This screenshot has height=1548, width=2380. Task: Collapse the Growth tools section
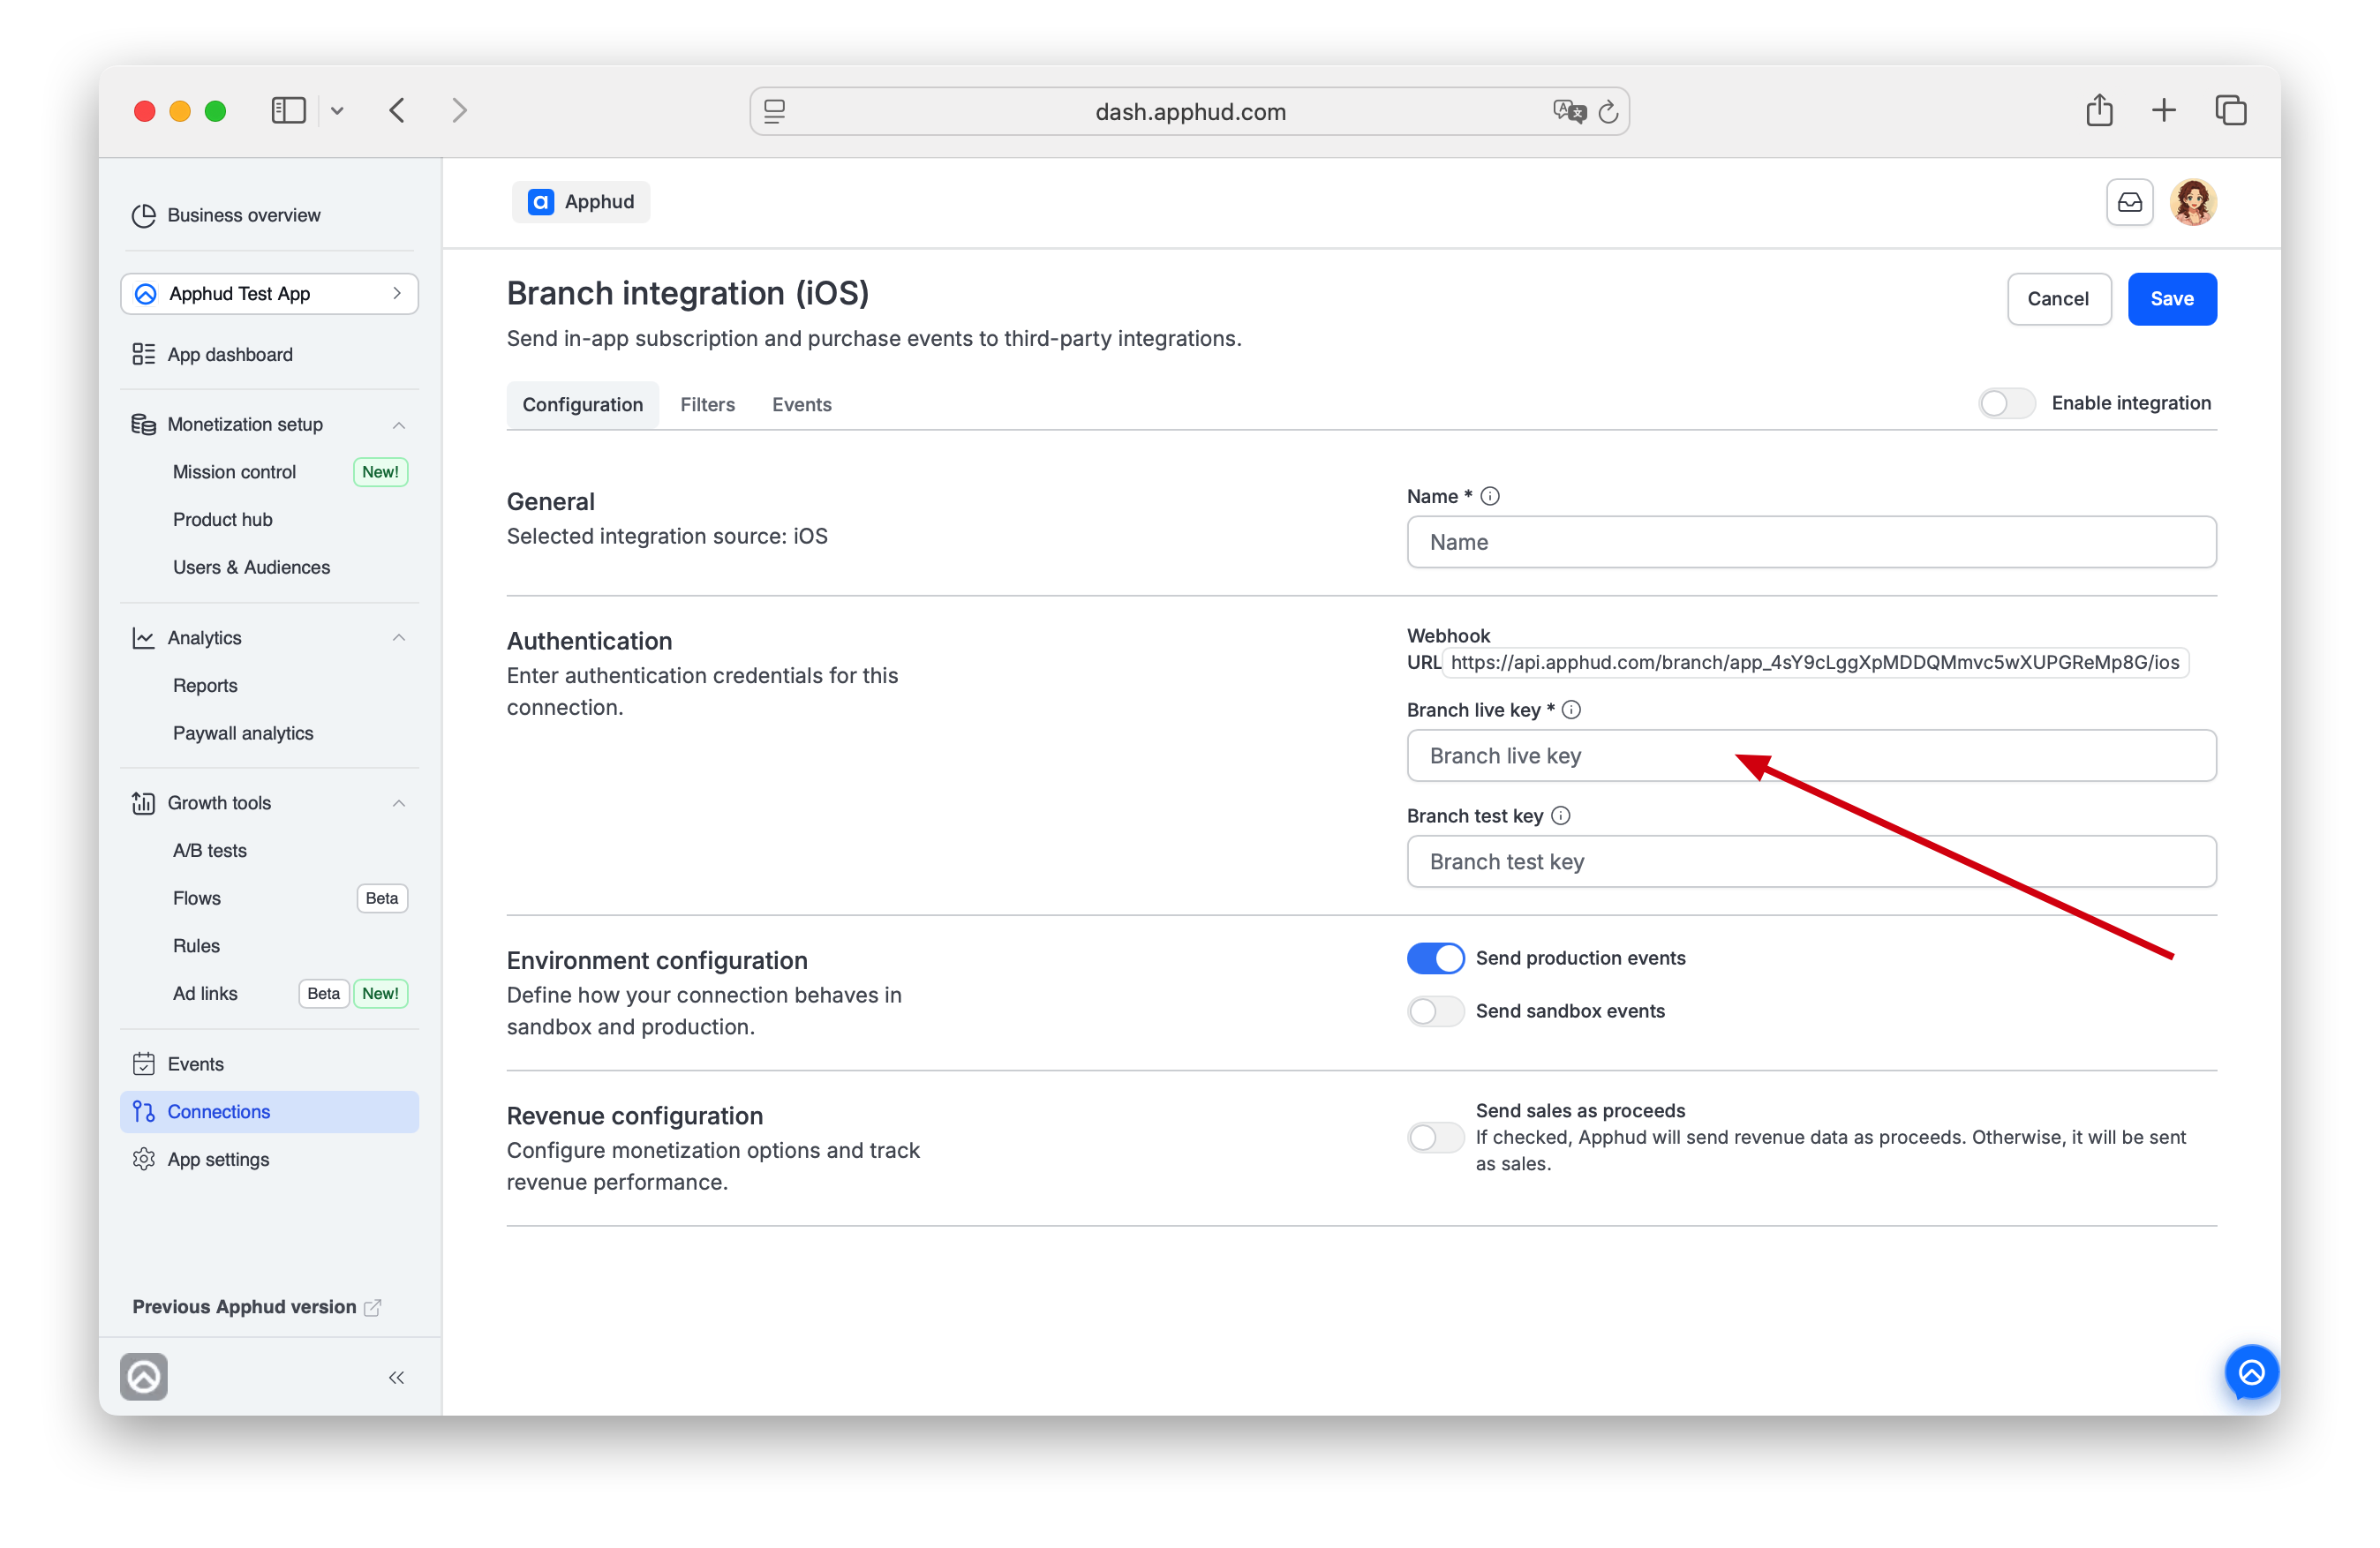pos(398,803)
